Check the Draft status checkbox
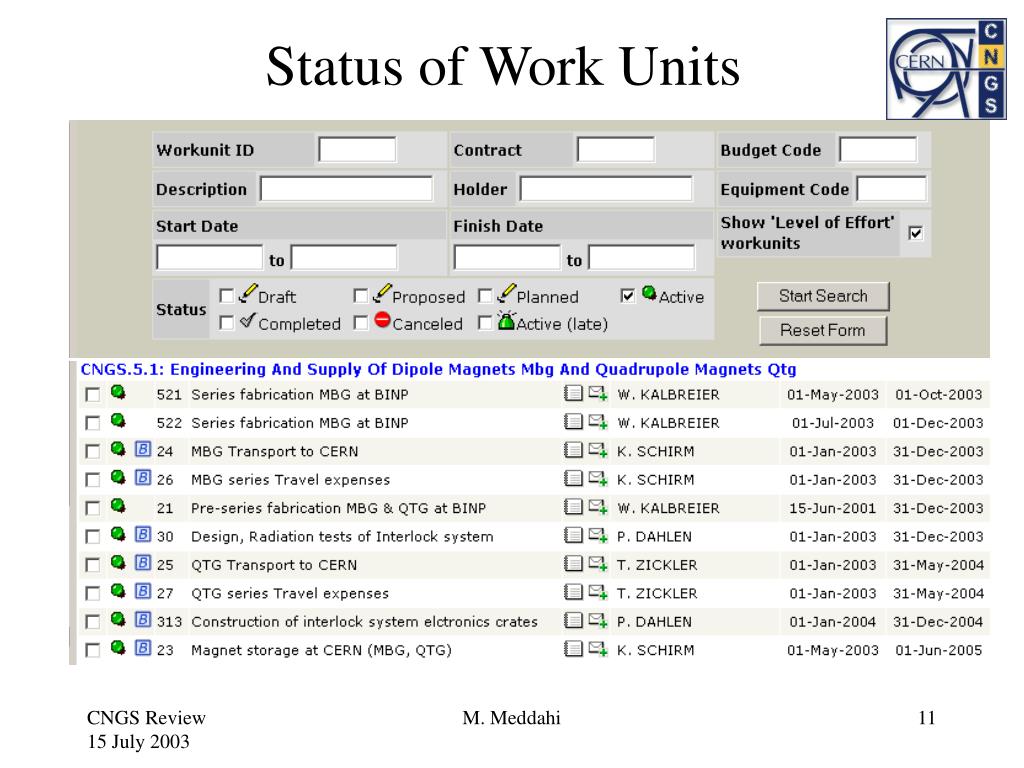The height and width of the screenshot is (768, 1024). [x=226, y=296]
